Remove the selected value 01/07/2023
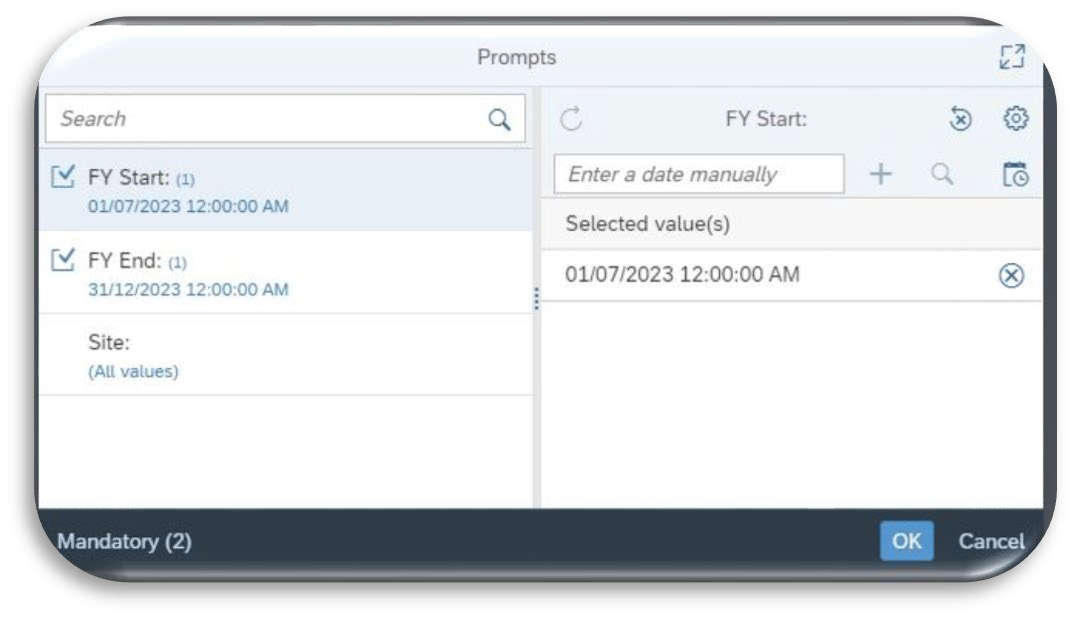 tap(1011, 275)
